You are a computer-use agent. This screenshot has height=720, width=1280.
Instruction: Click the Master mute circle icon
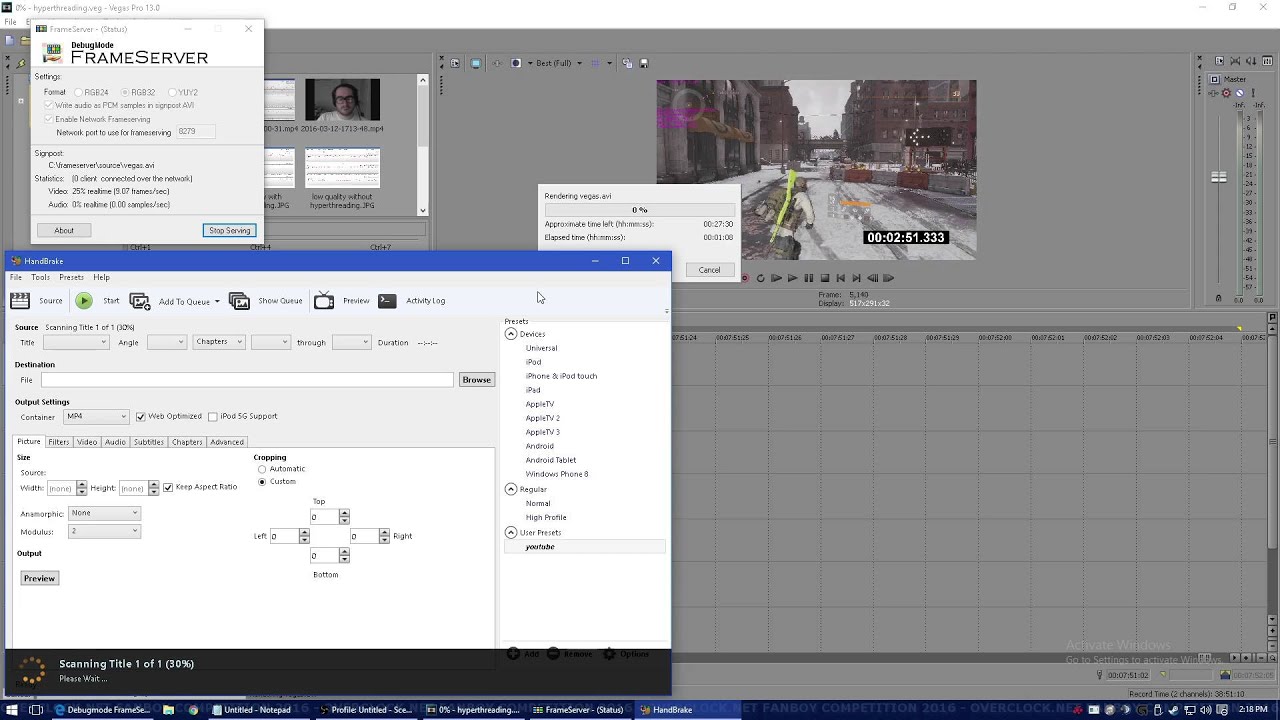click(1240, 93)
